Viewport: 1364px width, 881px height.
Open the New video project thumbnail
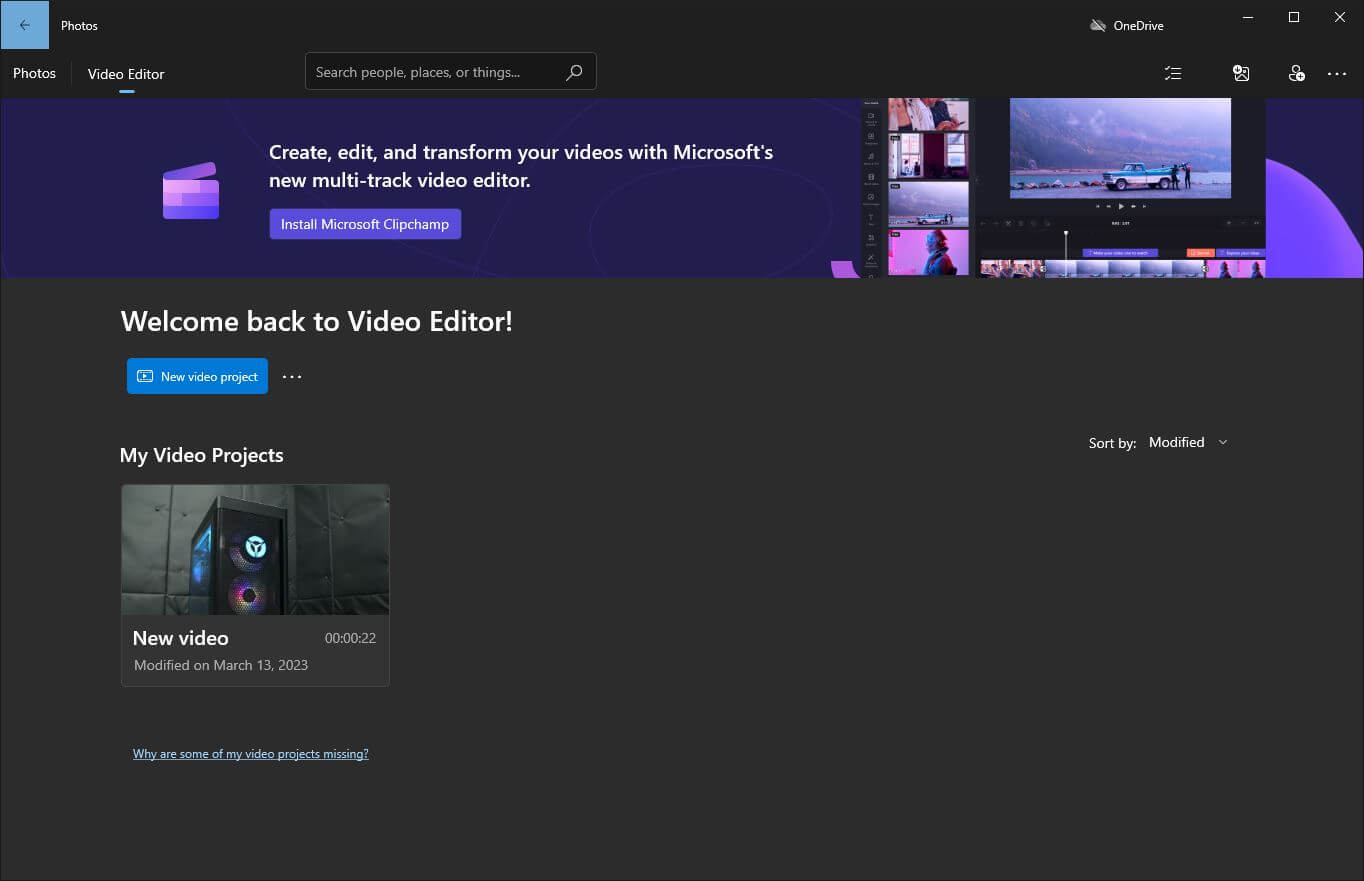point(255,550)
